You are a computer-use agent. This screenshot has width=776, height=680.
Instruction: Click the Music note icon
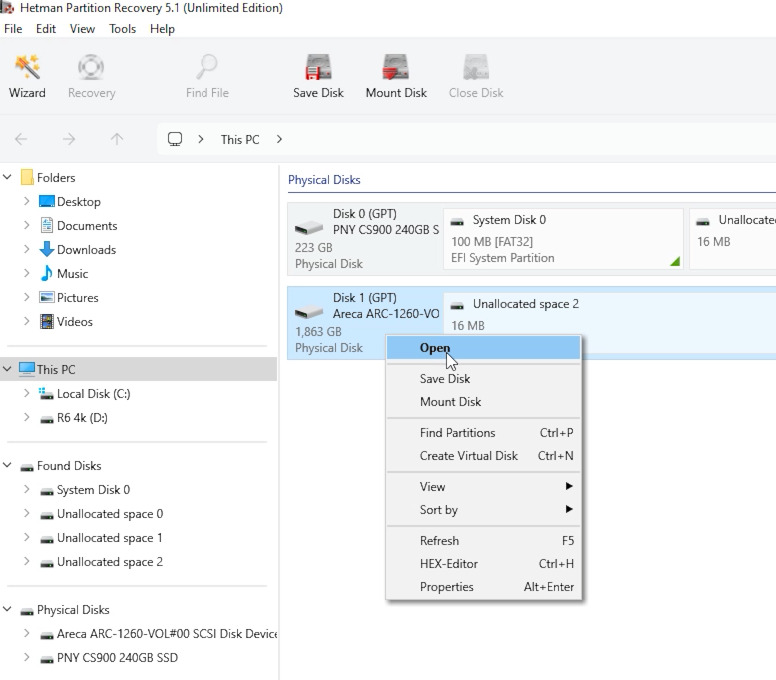coord(47,273)
